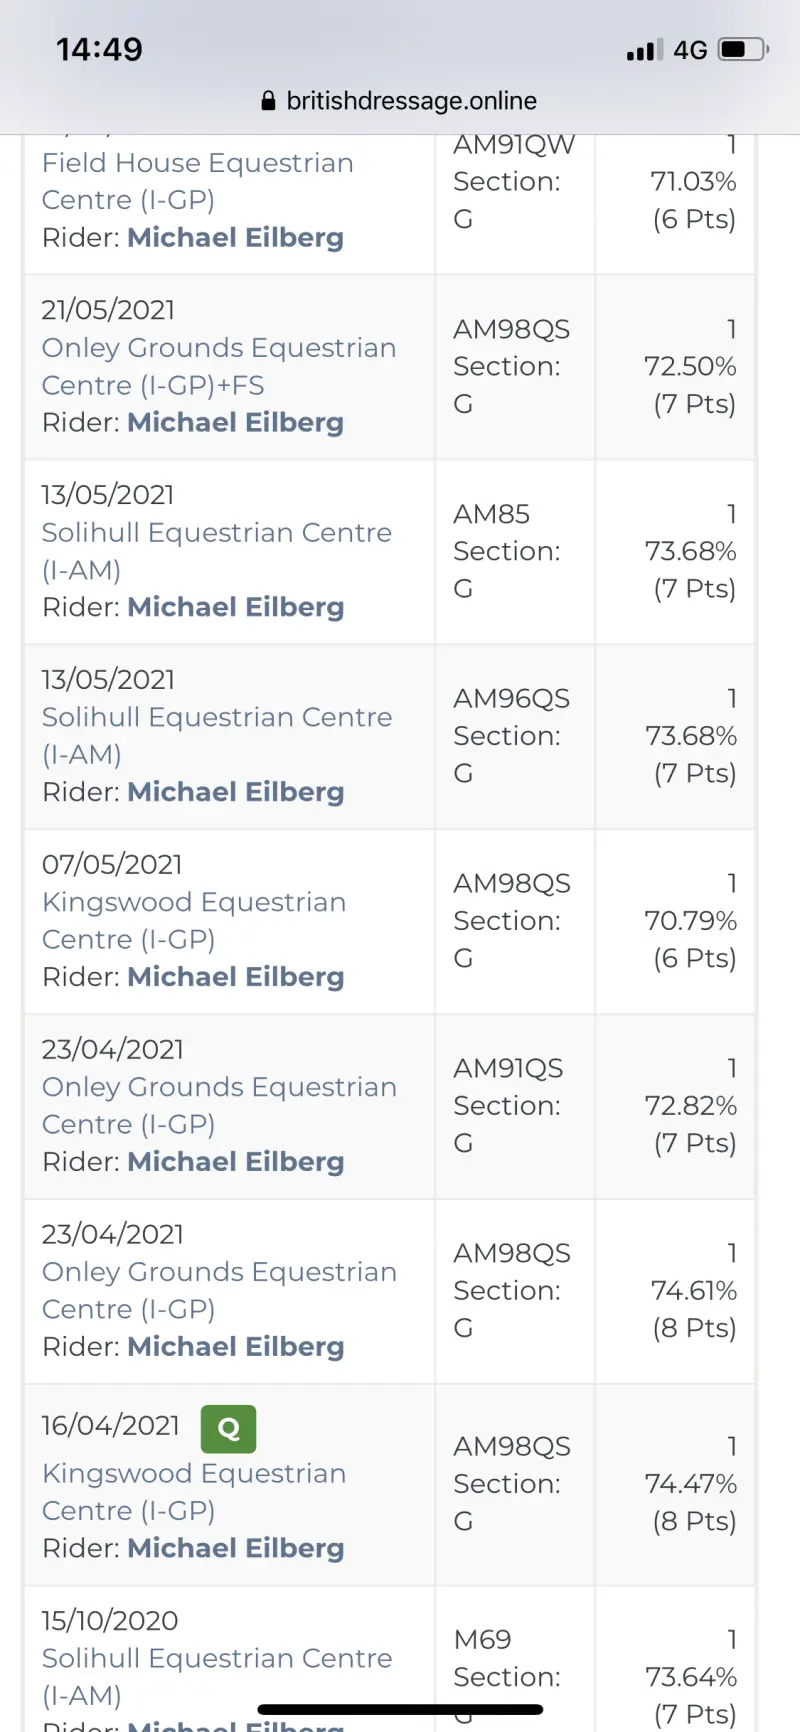This screenshot has height=1732, width=800.
Task: Open Field House Equestrian Centre (I-GP) link
Action: 197,181
